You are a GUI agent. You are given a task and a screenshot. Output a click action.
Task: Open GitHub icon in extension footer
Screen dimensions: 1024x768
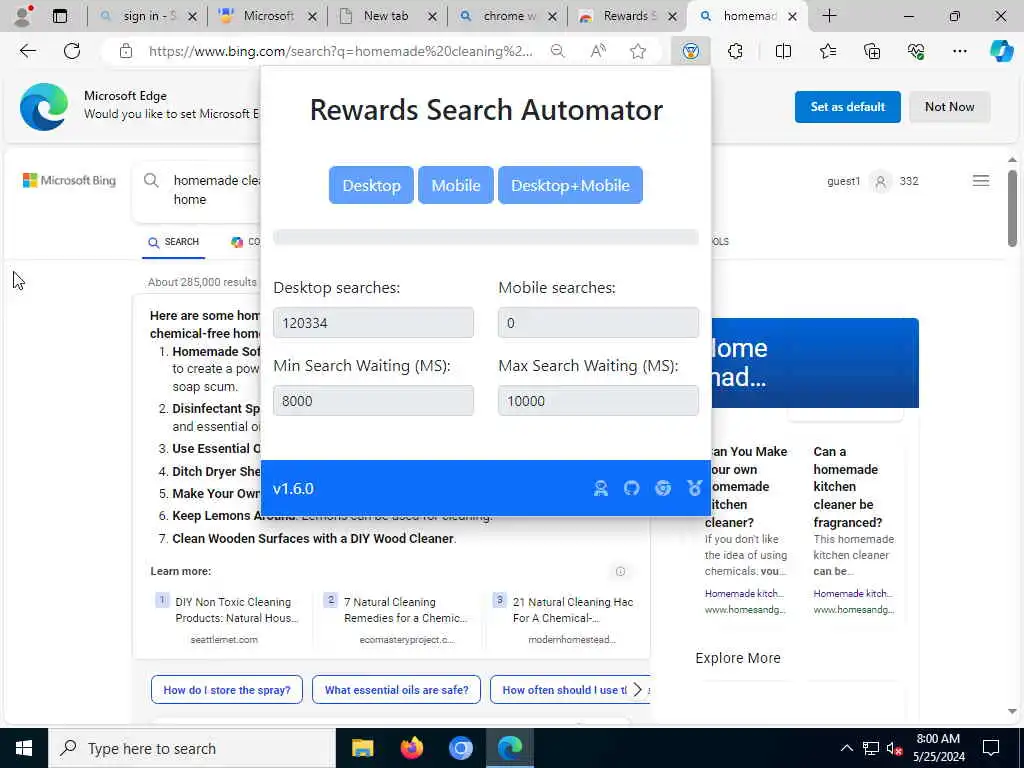632,488
